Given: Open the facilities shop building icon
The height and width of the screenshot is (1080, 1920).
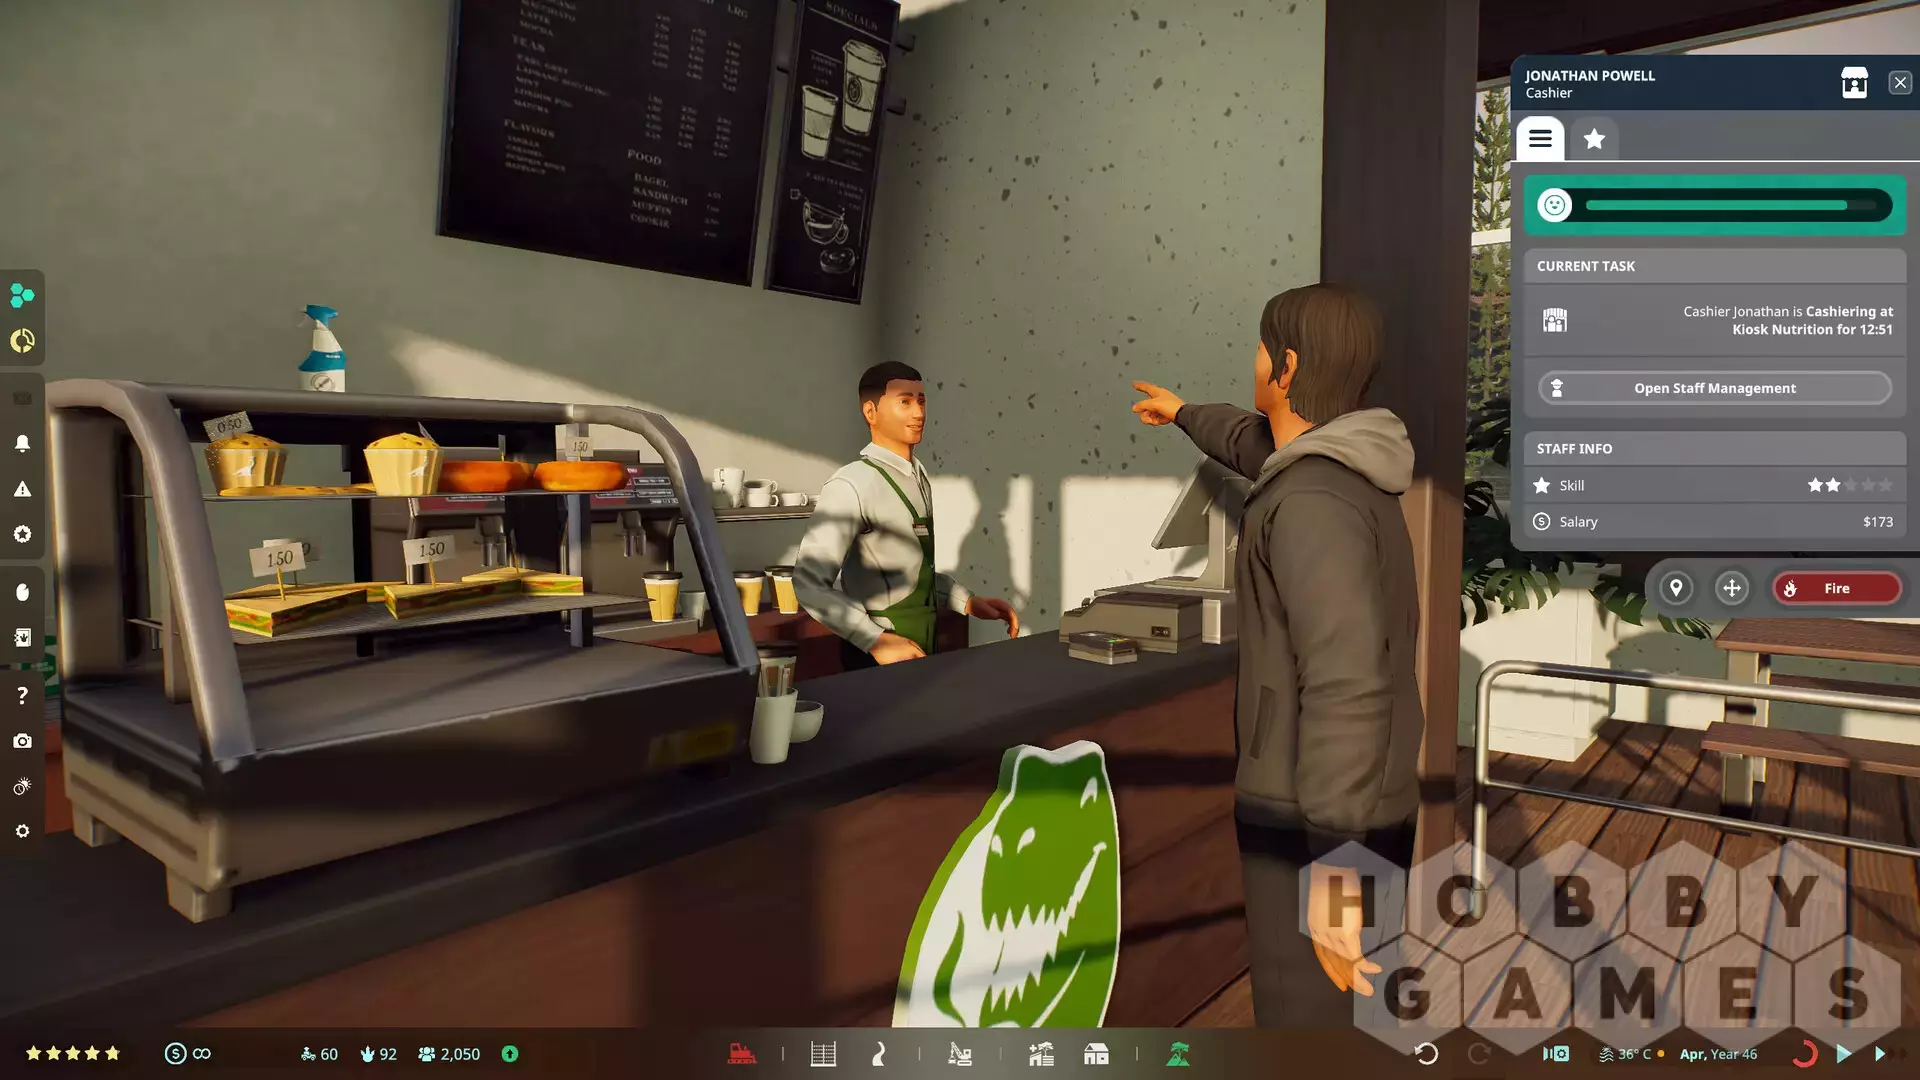Looking at the screenshot, I should pyautogui.click(x=1096, y=1054).
